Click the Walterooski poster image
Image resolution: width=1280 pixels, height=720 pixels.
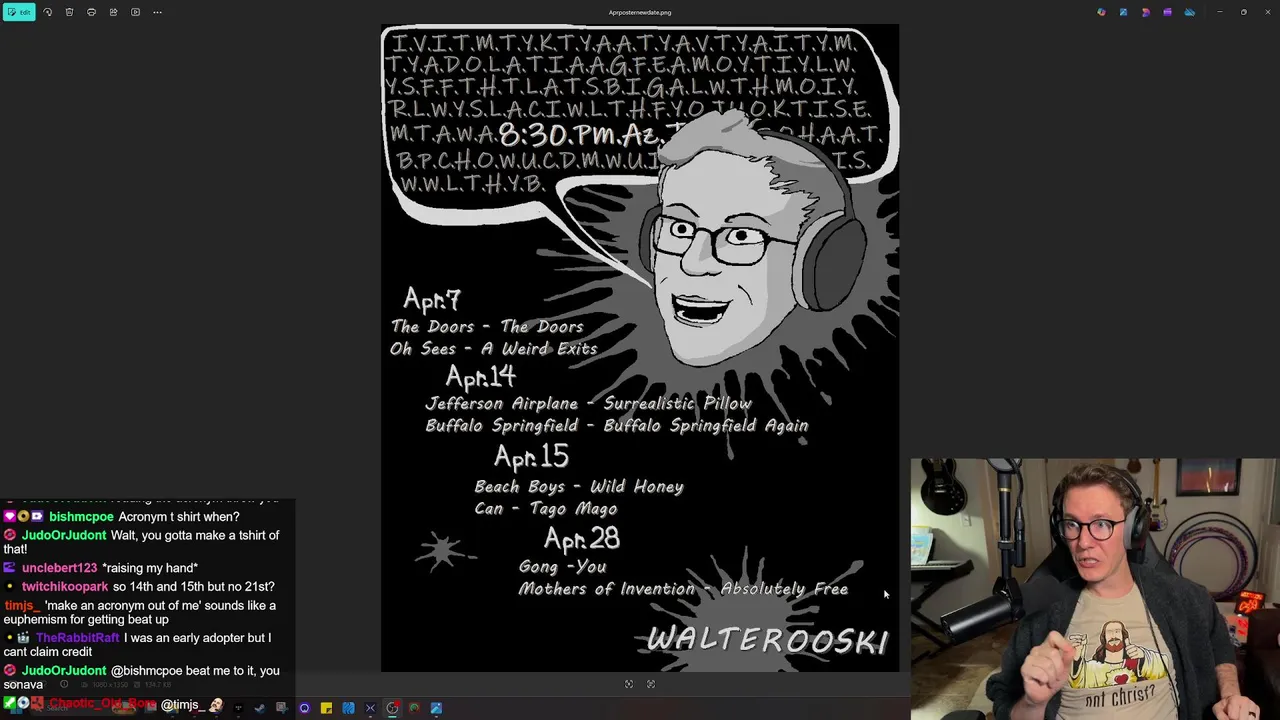tap(640, 348)
